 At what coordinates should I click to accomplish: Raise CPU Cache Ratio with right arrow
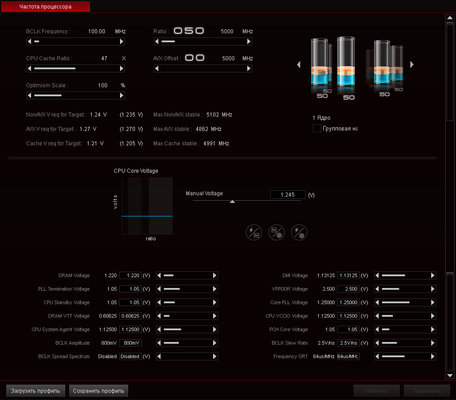[121, 68]
